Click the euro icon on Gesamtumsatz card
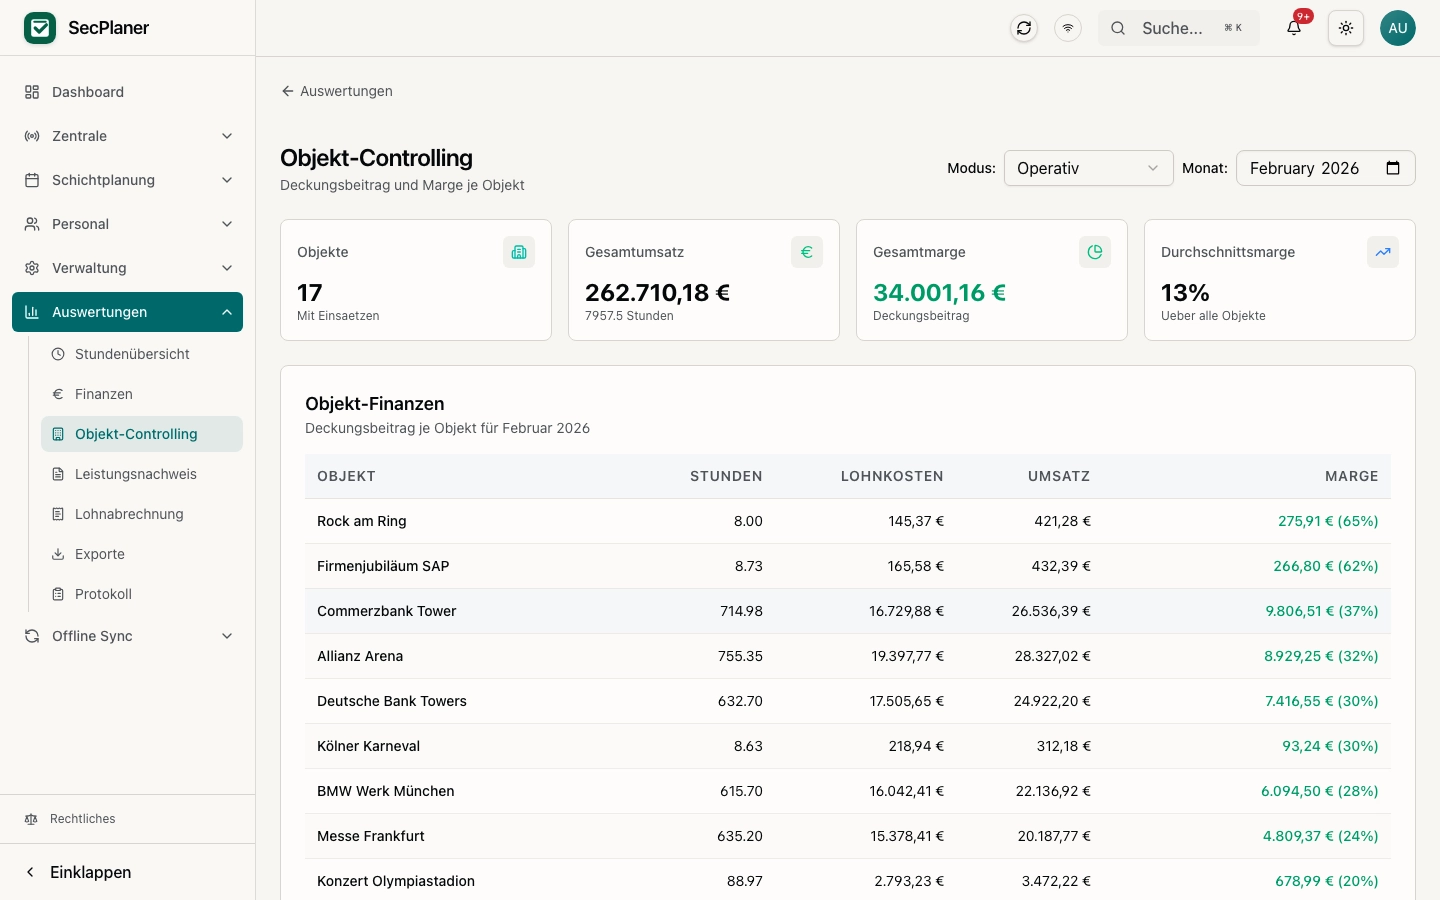 806,252
